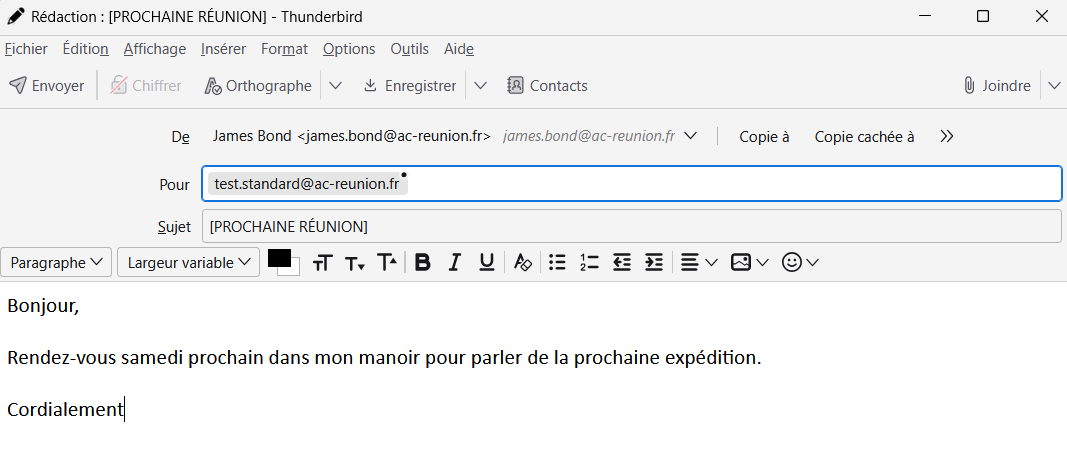Increase the paragraph indent
1067x458 pixels.
tap(654, 262)
